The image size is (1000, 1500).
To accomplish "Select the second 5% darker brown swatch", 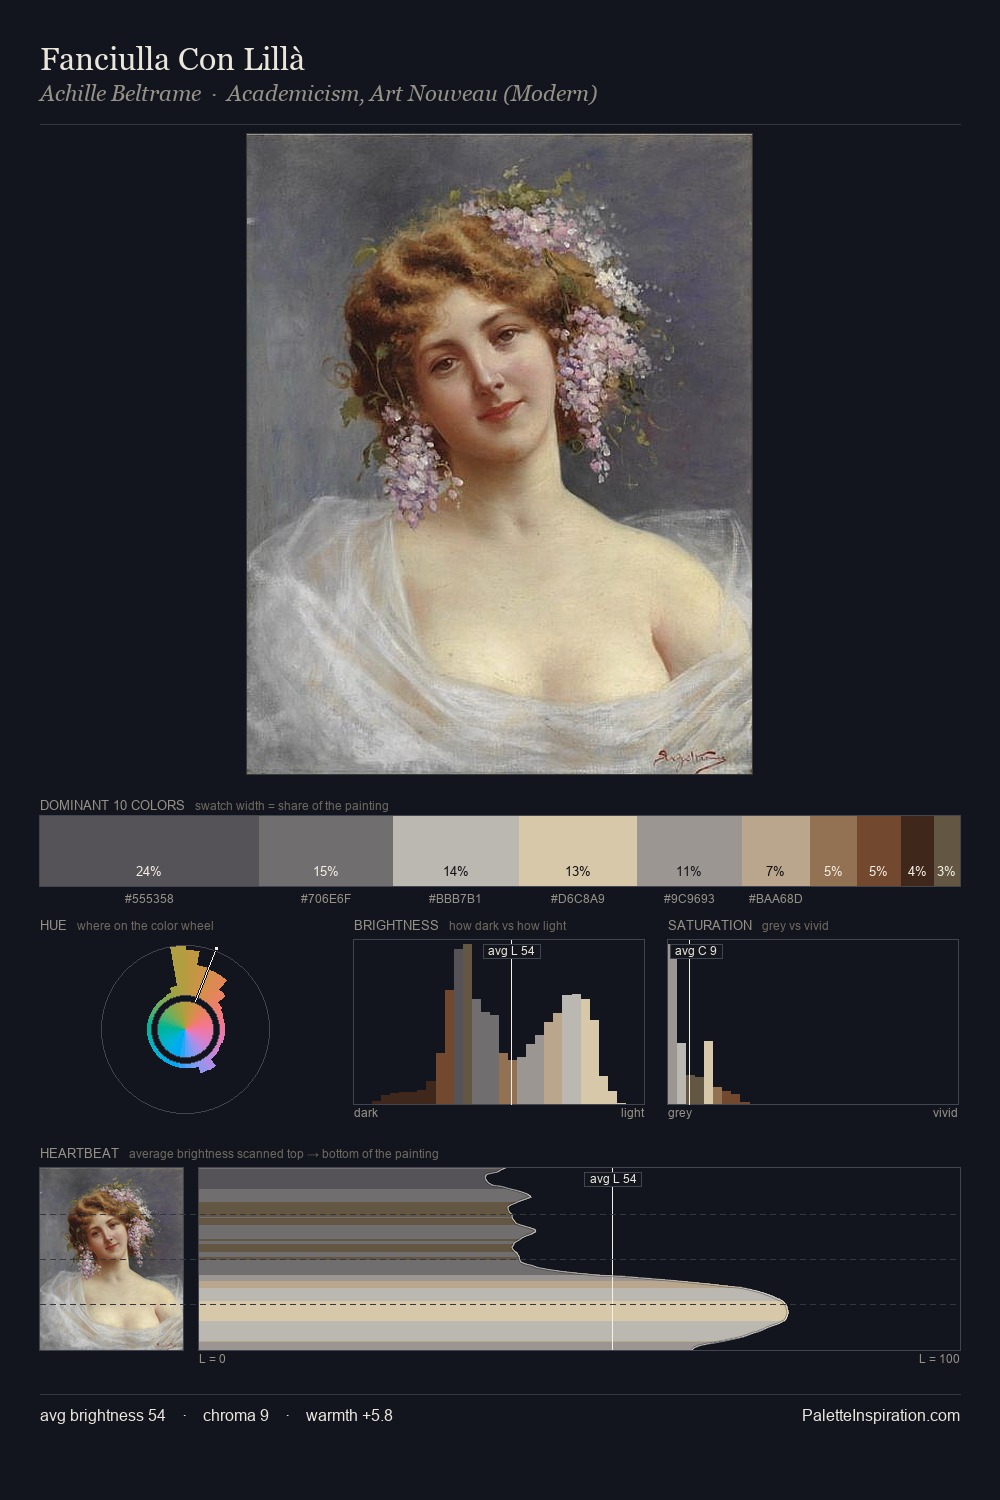I will click(879, 851).
